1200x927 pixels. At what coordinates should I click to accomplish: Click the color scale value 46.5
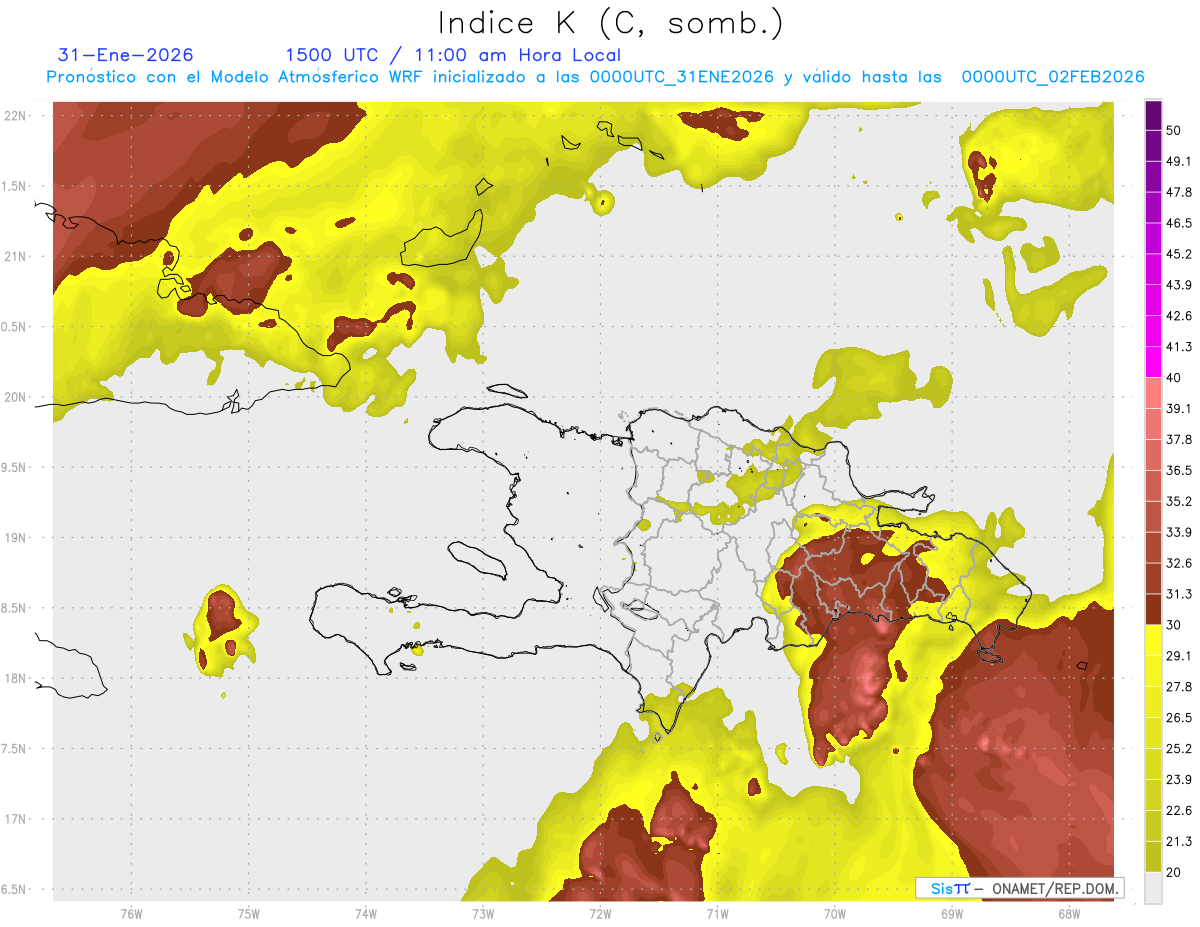point(1179,223)
